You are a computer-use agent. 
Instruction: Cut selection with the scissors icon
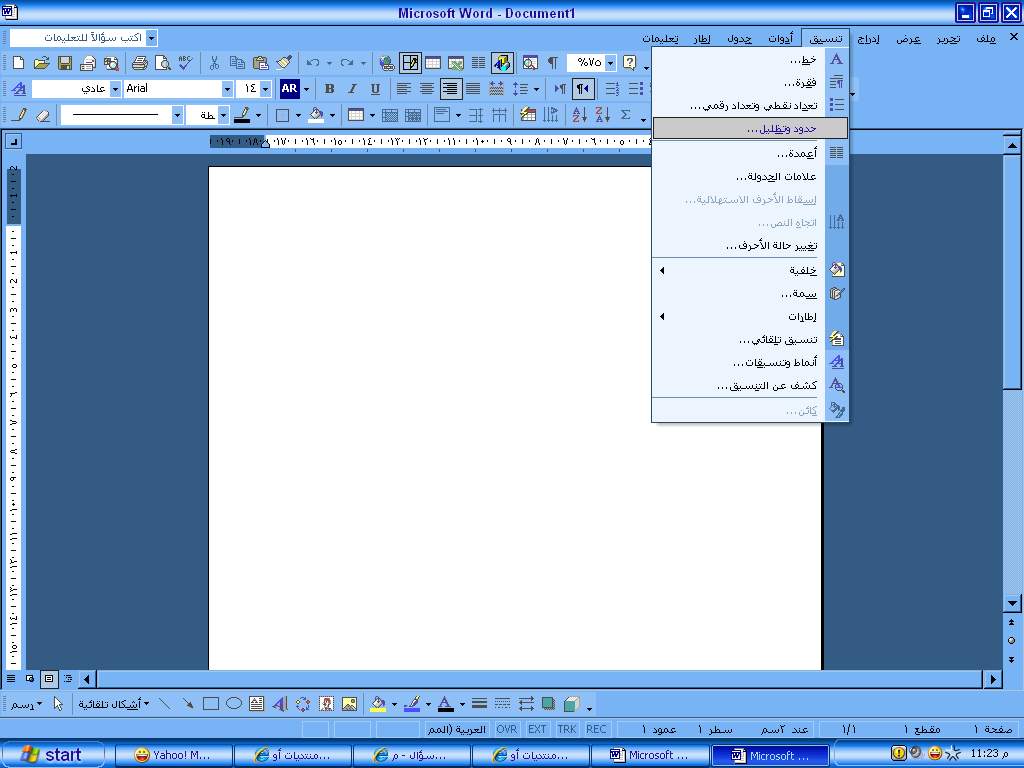pos(214,63)
